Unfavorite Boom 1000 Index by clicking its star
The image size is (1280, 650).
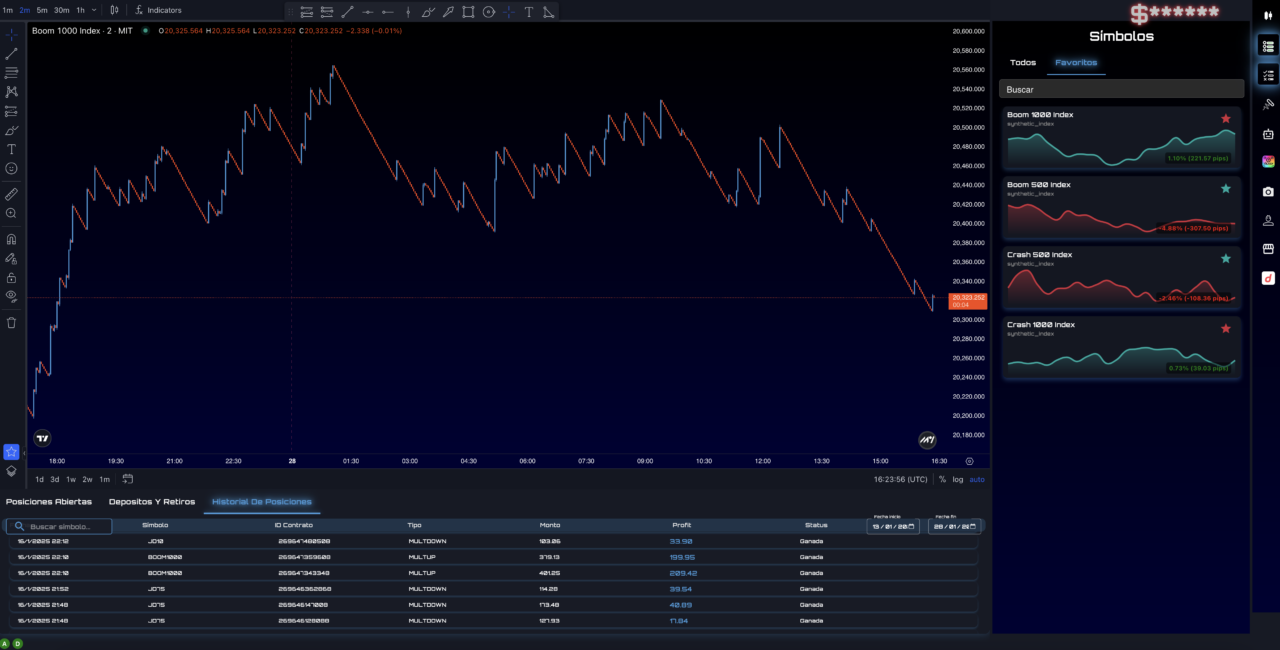pyautogui.click(x=1225, y=118)
